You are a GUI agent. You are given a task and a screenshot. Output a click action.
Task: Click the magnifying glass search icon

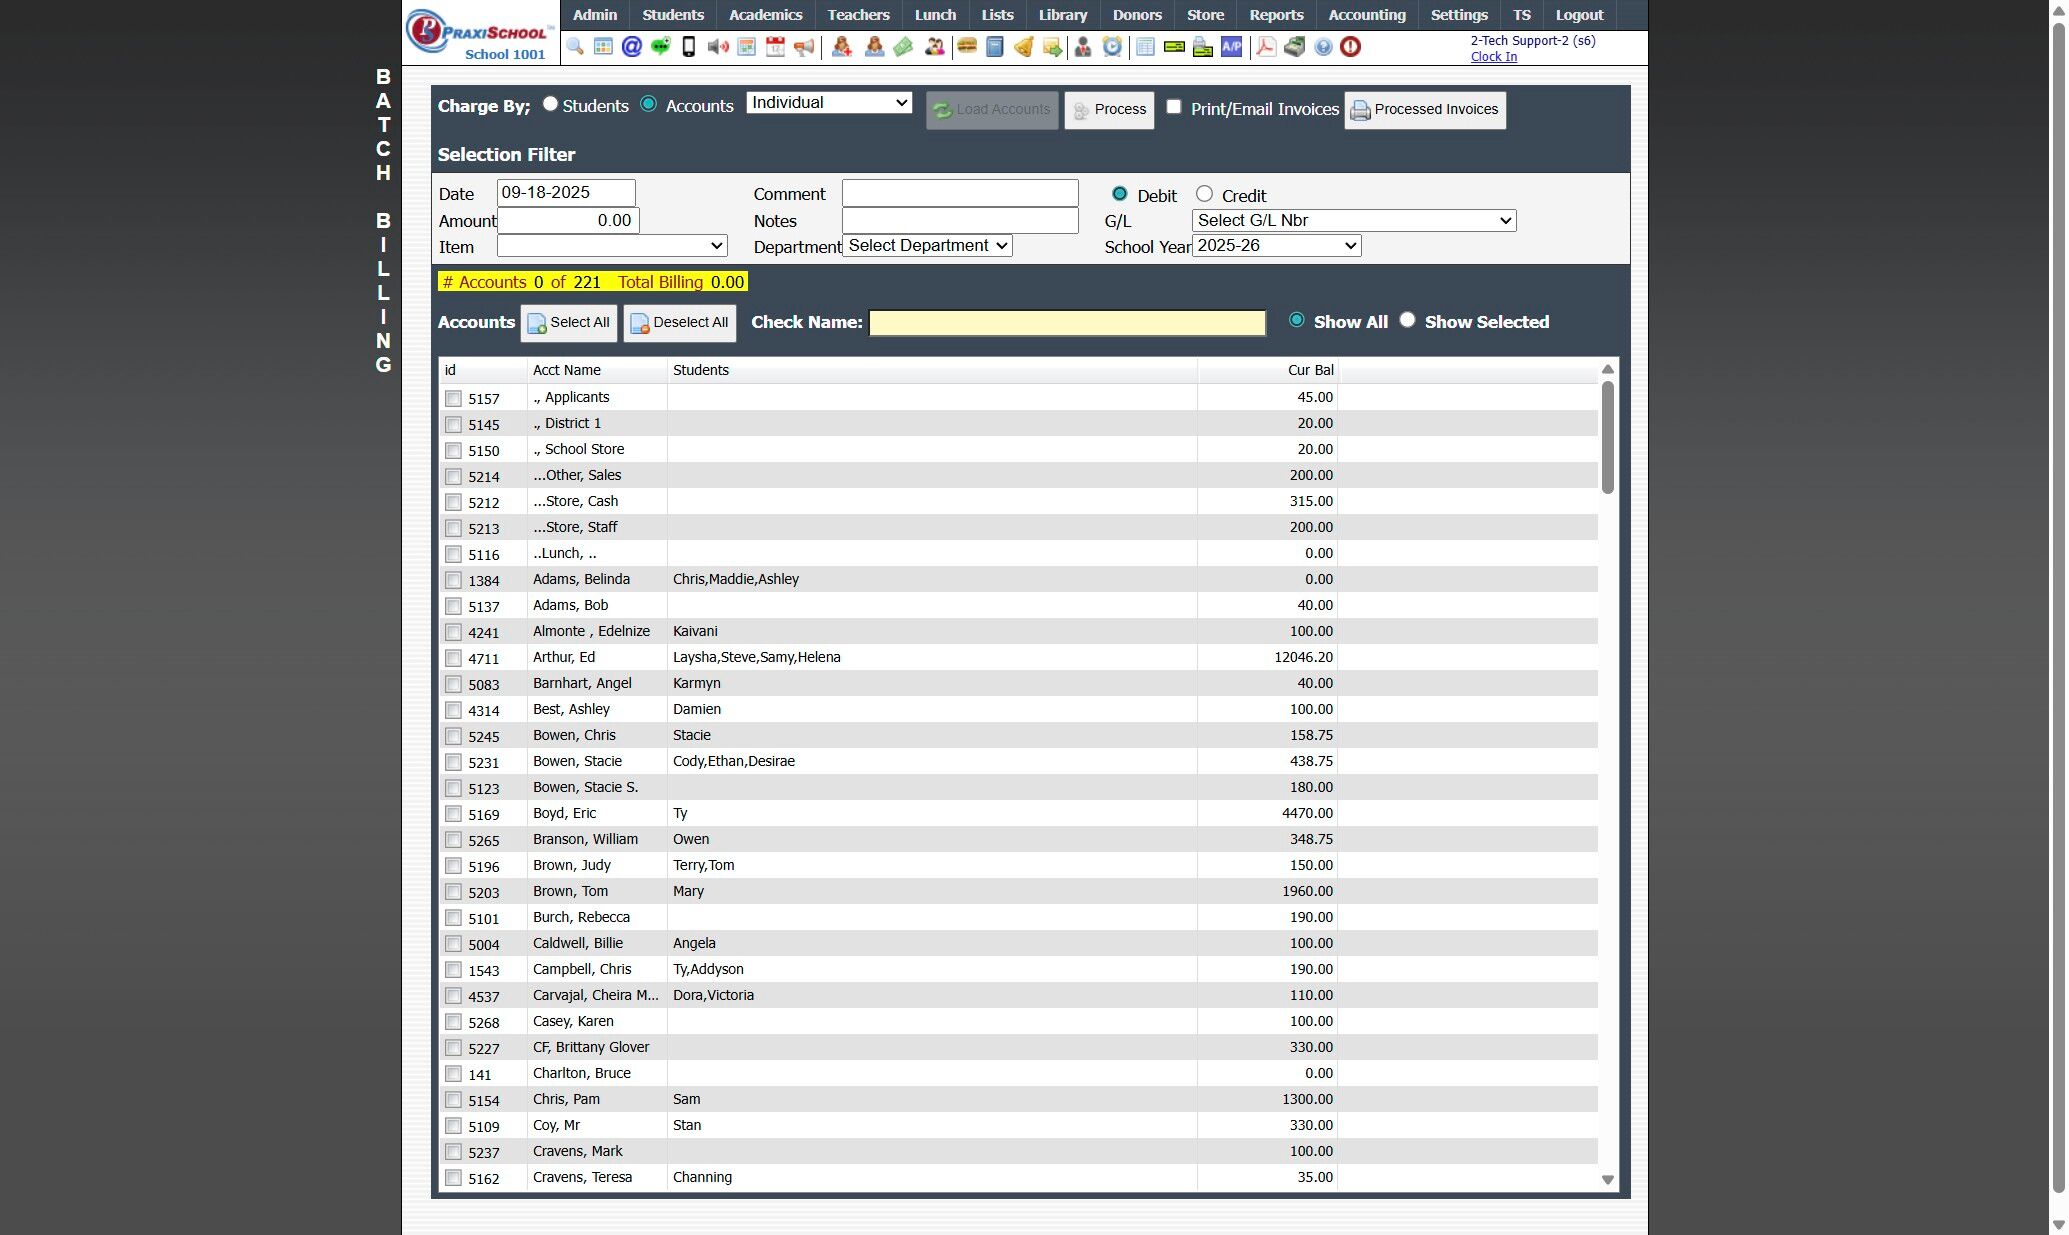pyautogui.click(x=574, y=47)
